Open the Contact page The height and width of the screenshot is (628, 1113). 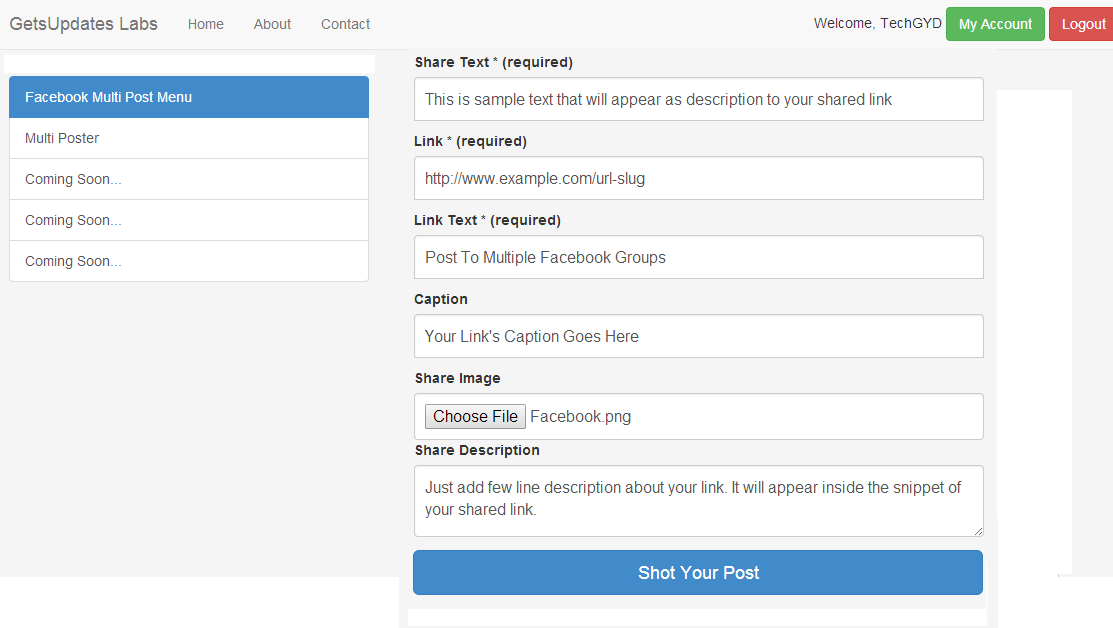(x=345, y=23)
